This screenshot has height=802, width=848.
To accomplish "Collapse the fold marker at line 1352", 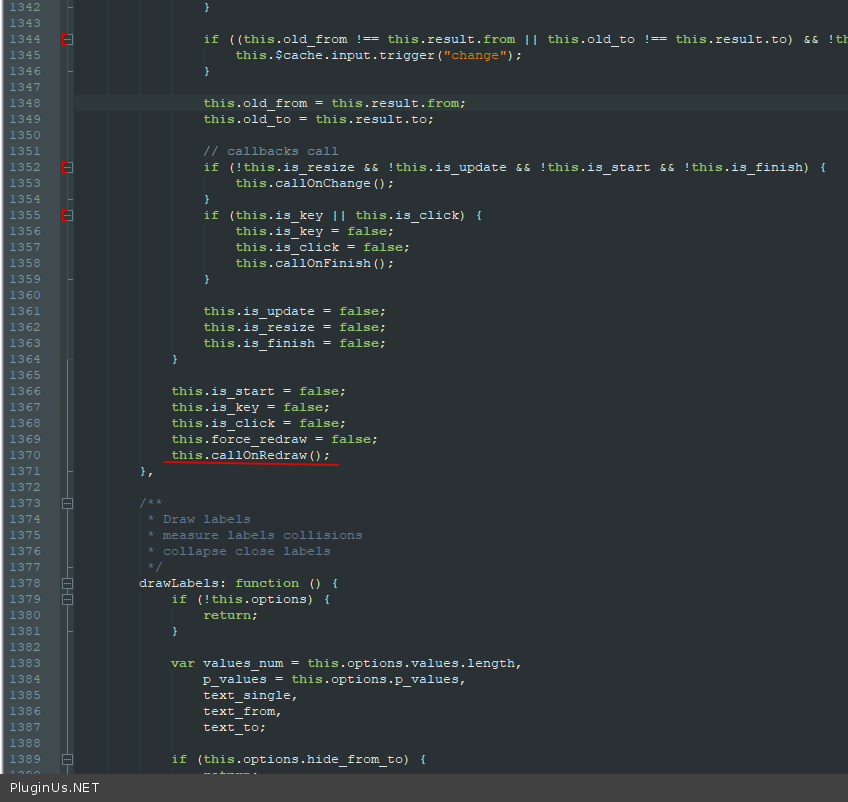I will (67, 168).
